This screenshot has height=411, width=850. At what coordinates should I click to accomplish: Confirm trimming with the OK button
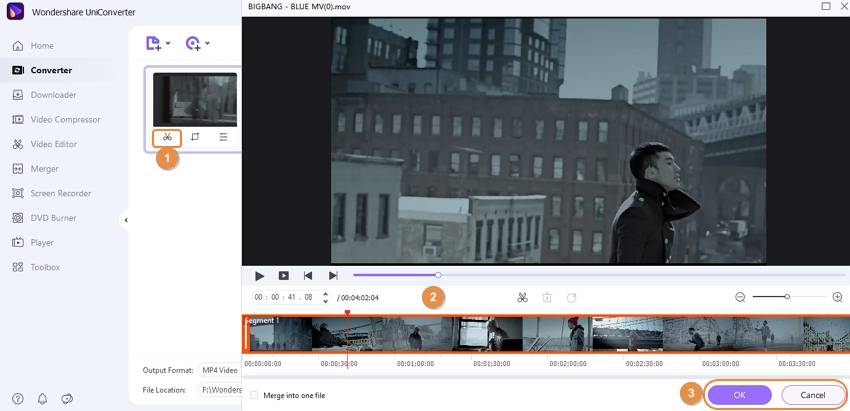point(739,395)
